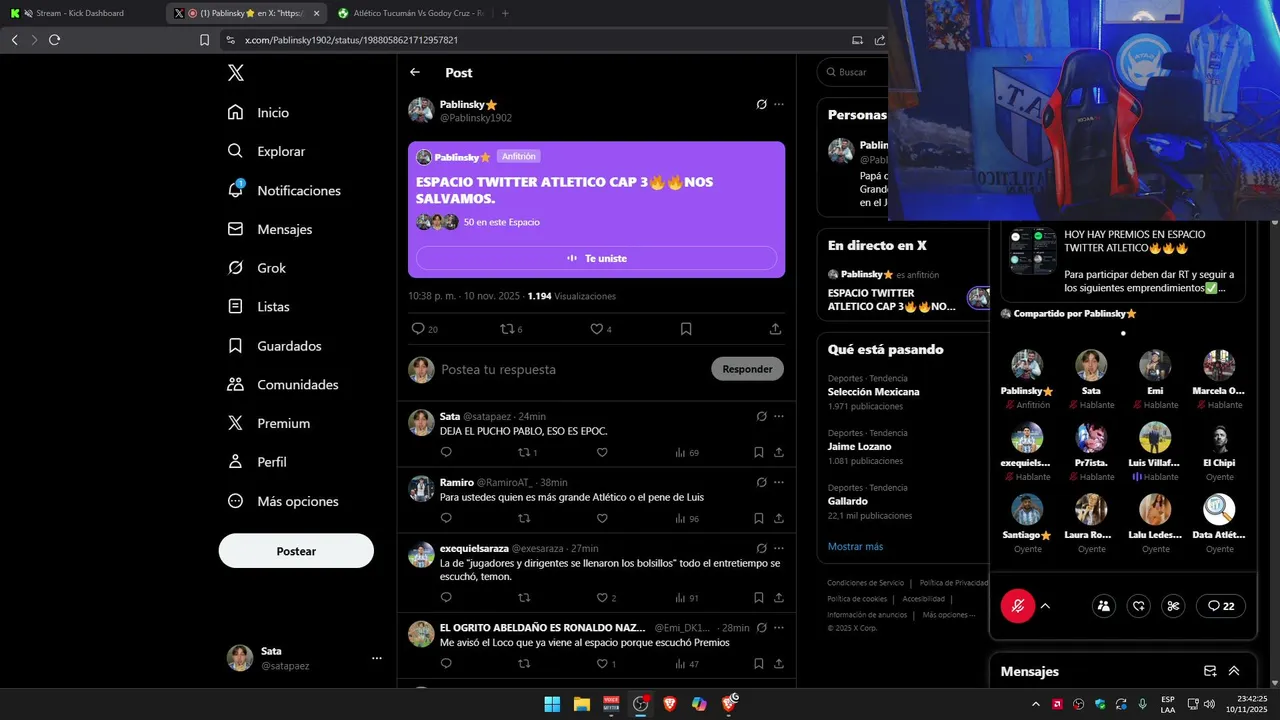
Task: Open more options on Ramiro's reply
Action: point(779,482)
